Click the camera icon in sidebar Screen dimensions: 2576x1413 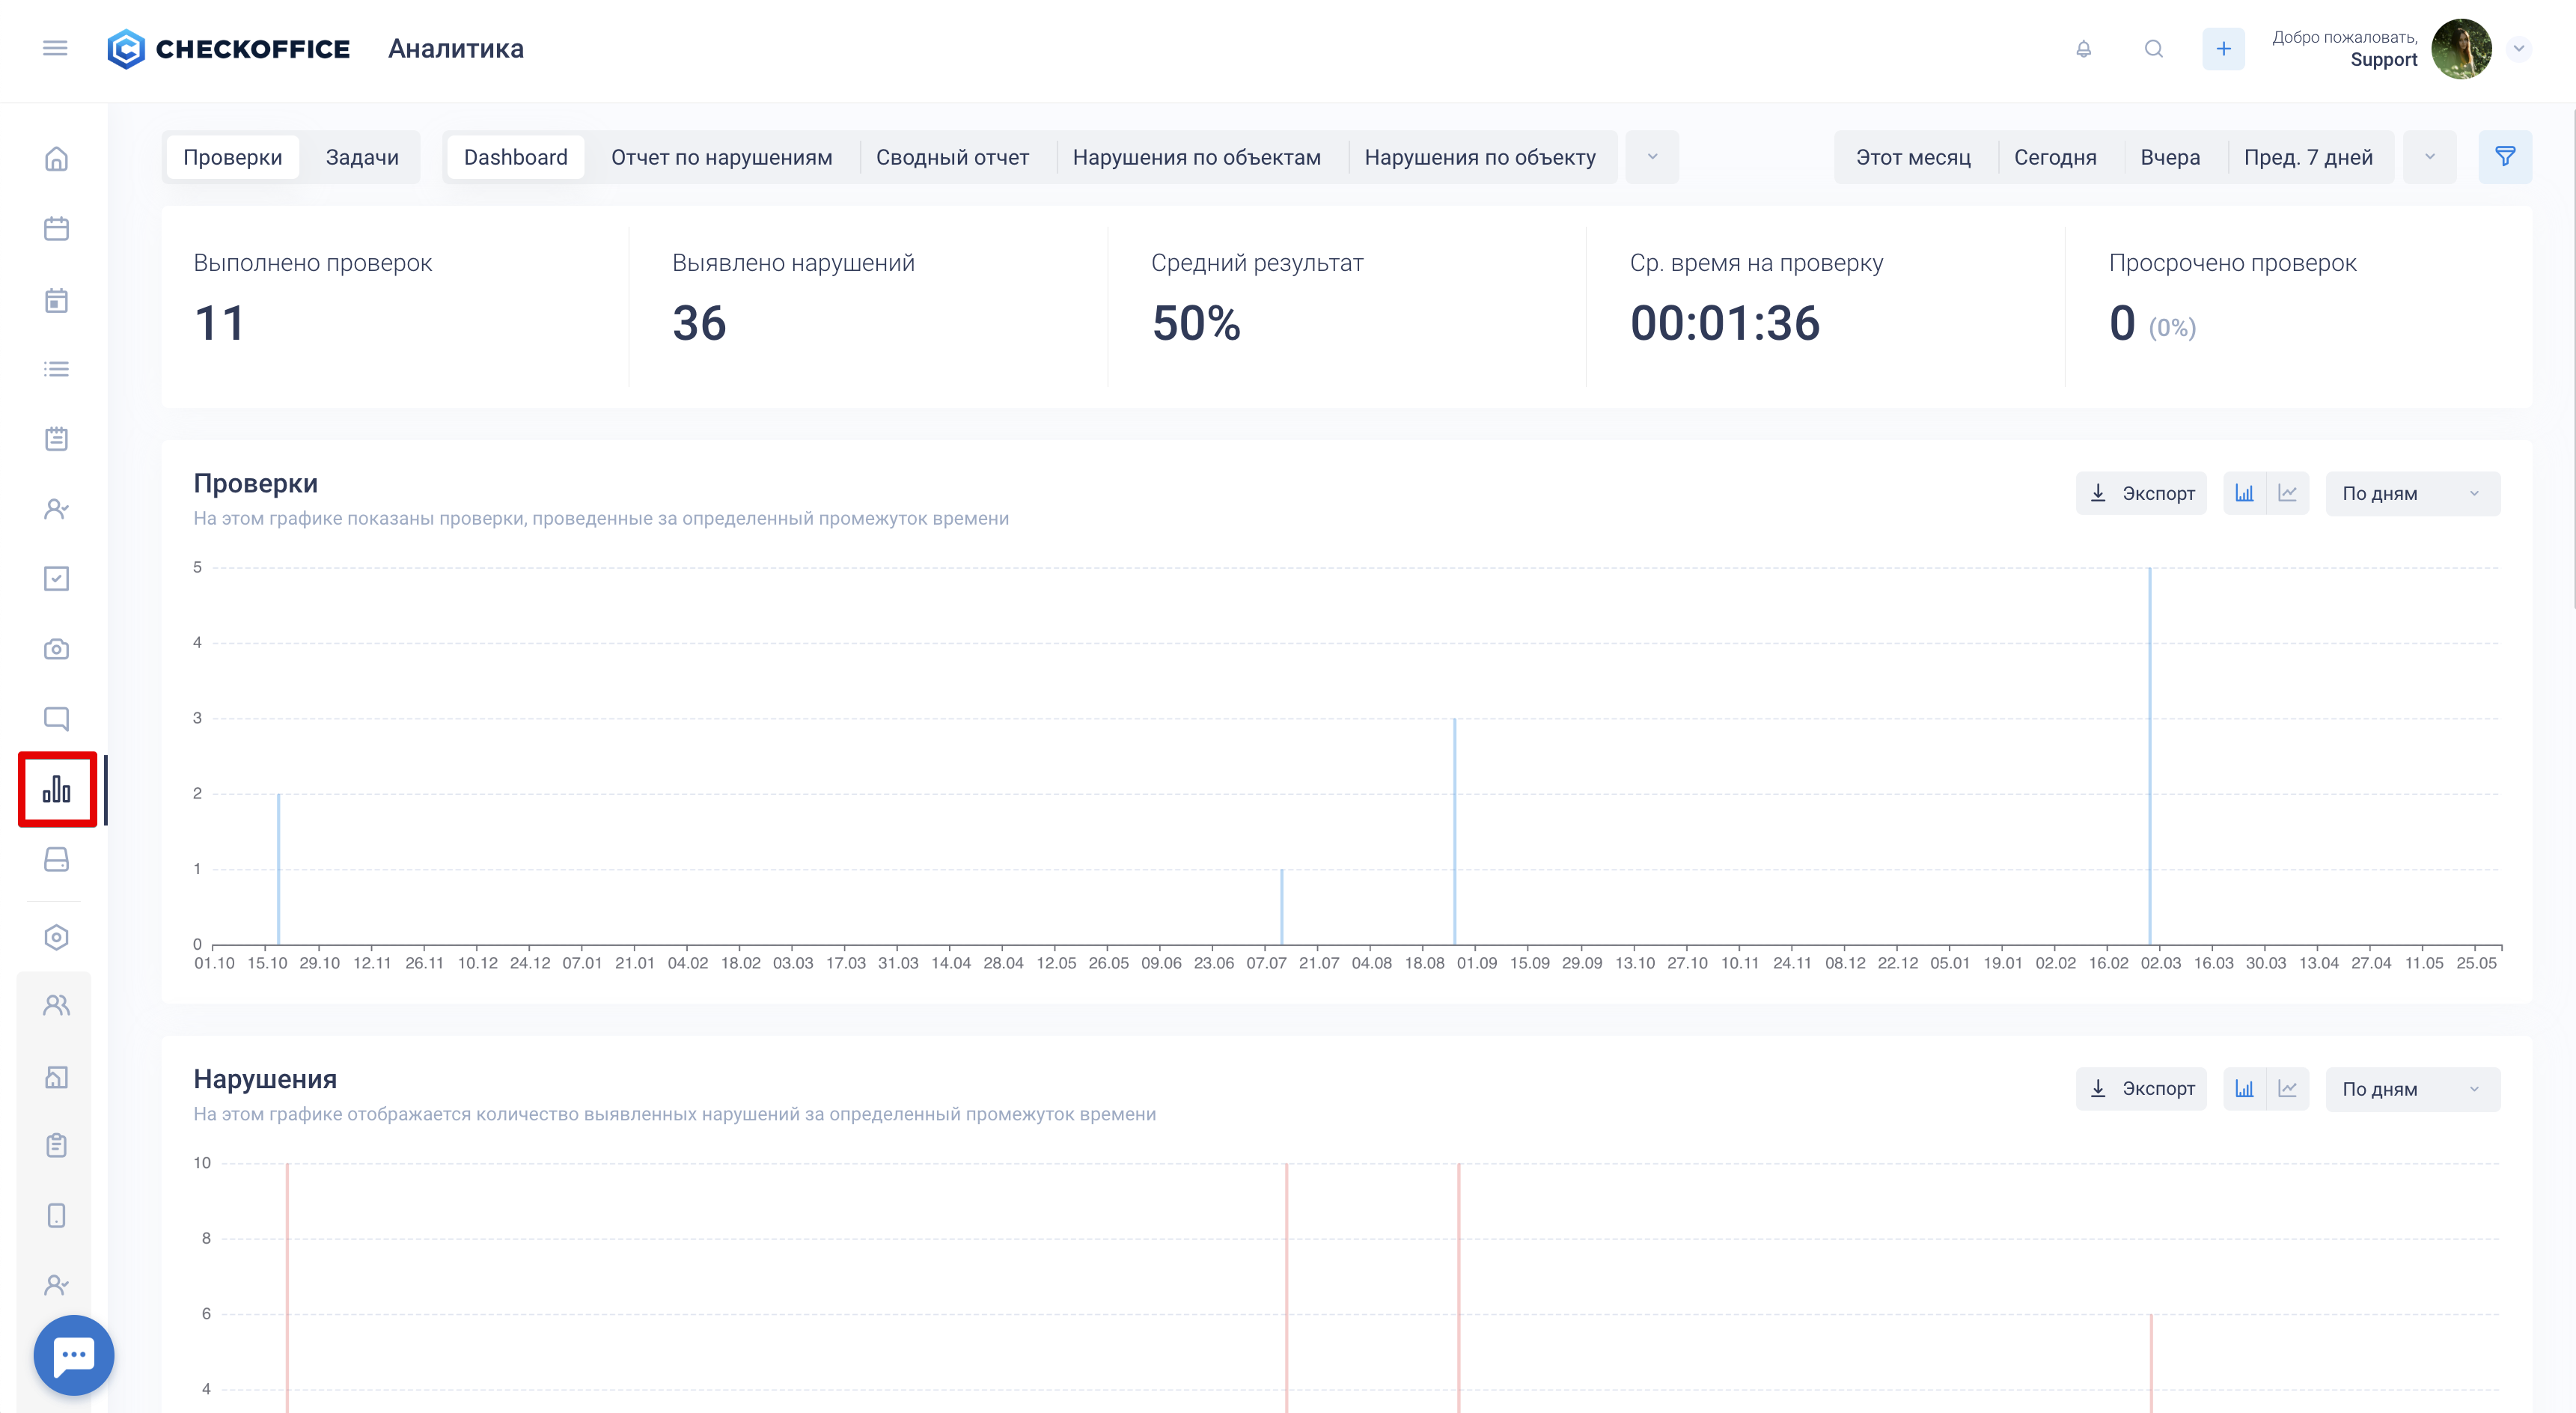[x=56, y=649]
